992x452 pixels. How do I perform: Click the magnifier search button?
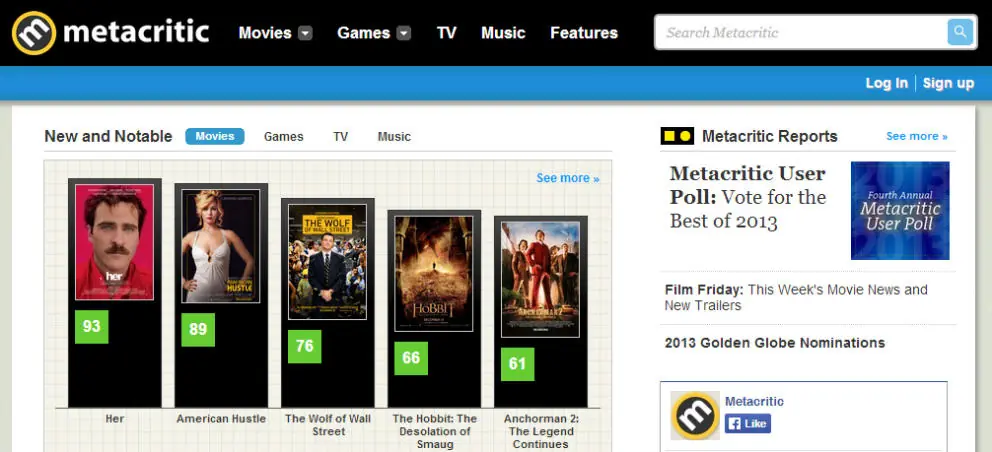tap(960, 32)
